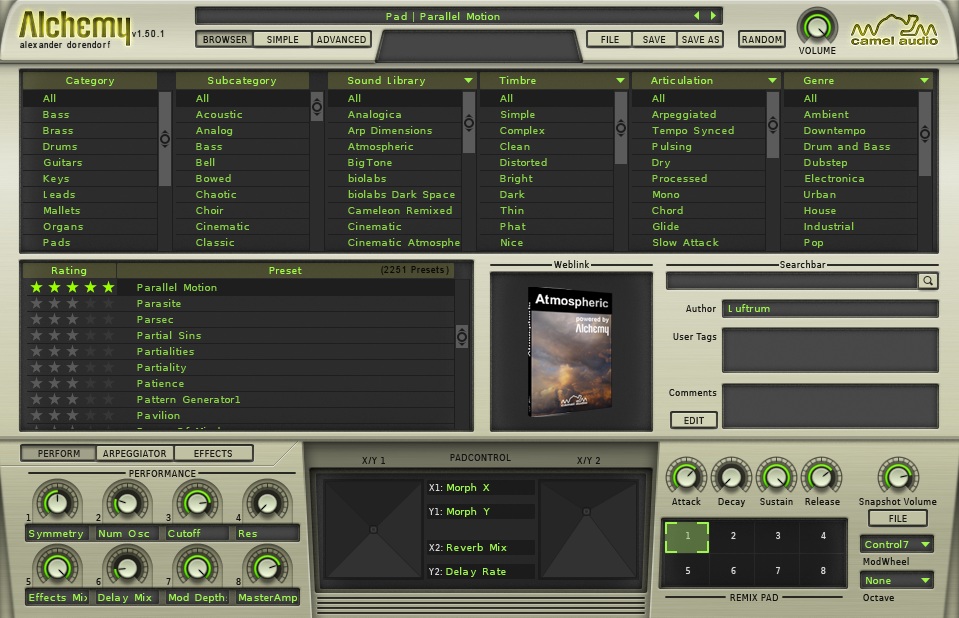
Task: Set Parallel Motion rating to one star
Action: coord(37,288)
